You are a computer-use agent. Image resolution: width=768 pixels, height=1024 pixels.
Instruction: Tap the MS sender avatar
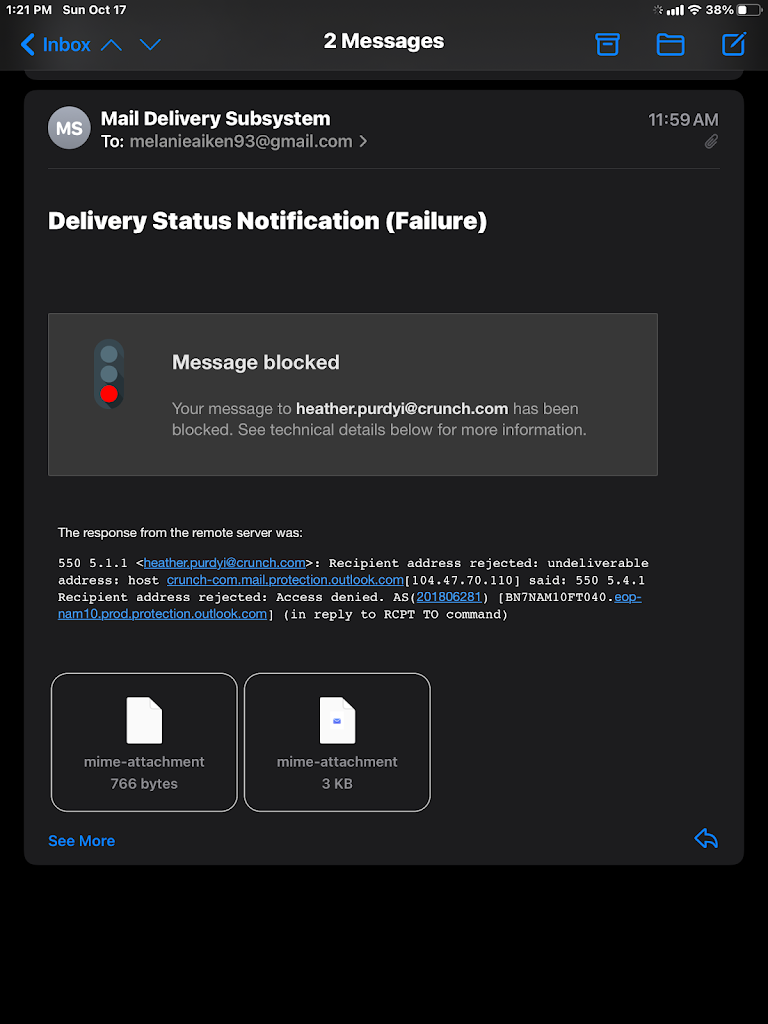(x=69, y=128)
